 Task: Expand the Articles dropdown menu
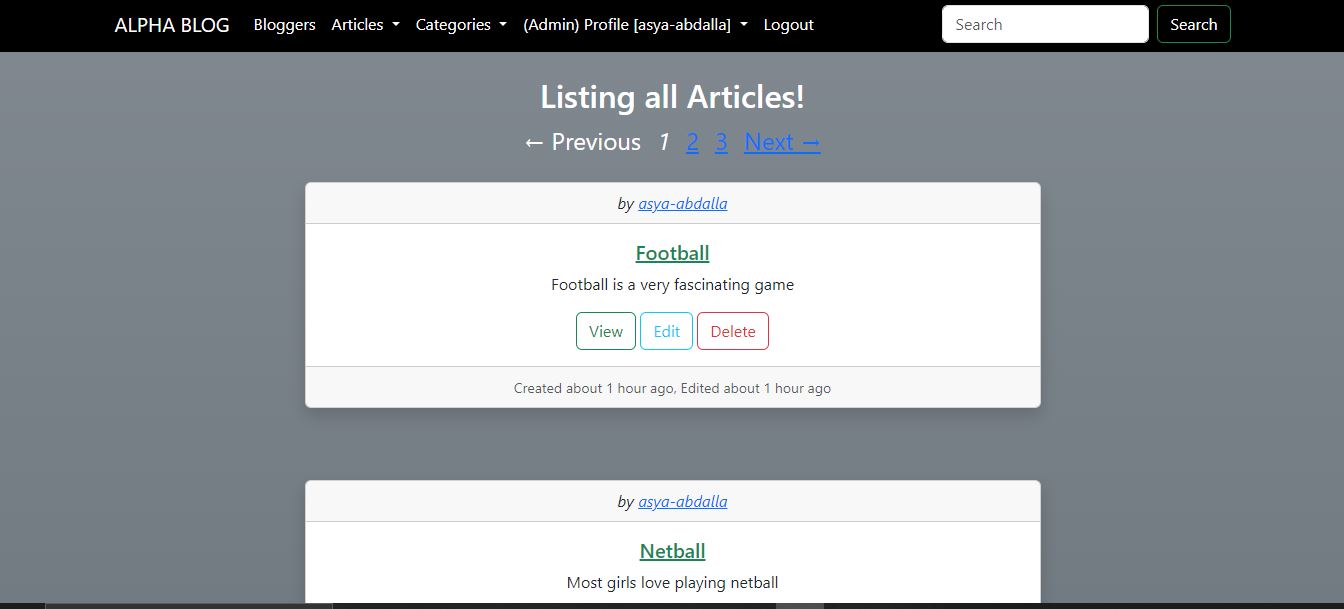click(x=365, y=25)
